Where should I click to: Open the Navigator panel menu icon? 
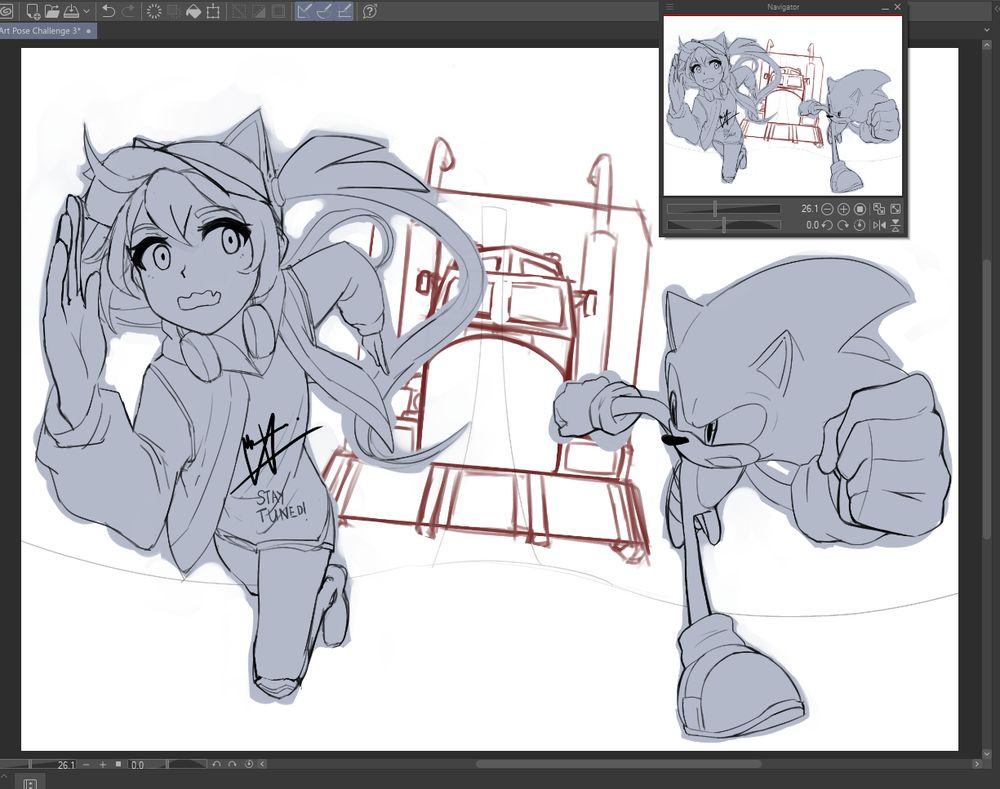point(670,7)
